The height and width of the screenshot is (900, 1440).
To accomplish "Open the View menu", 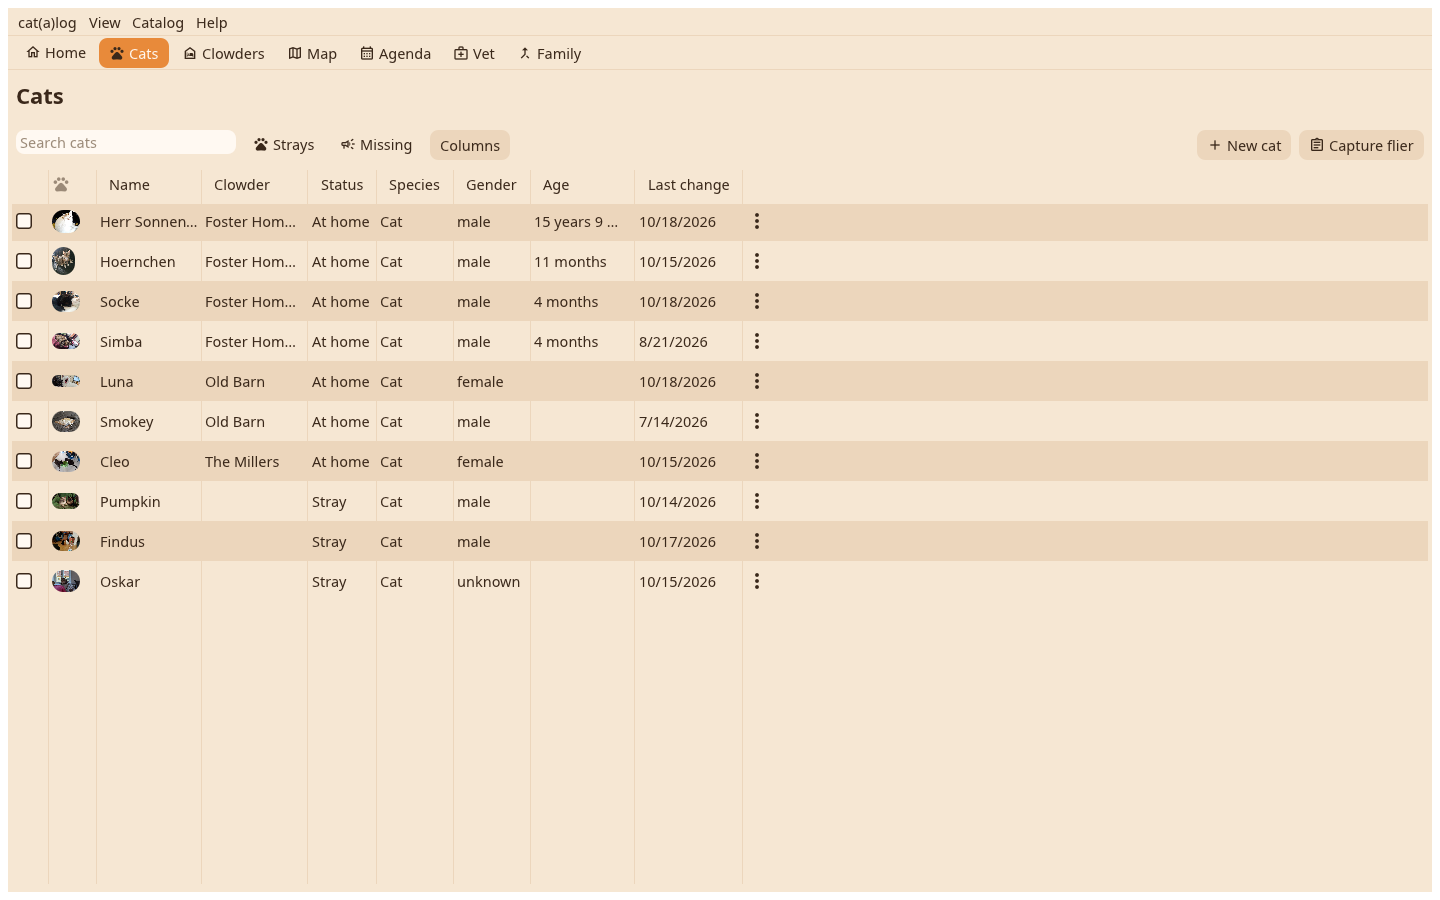I will click(104, 23).
